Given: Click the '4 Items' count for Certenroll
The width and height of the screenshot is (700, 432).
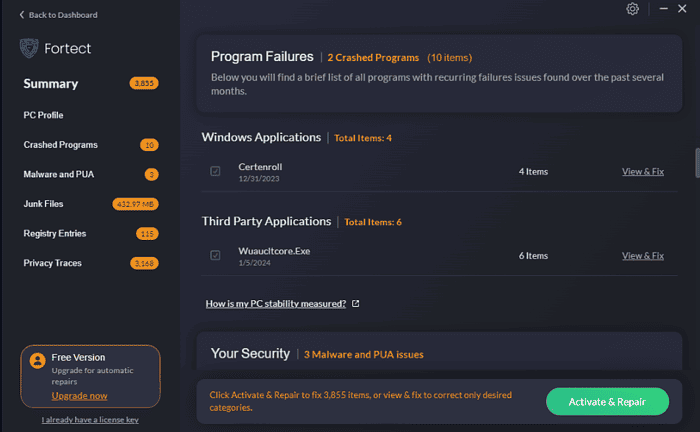Looking at the screenshot, I should click(x=533, y=171).
